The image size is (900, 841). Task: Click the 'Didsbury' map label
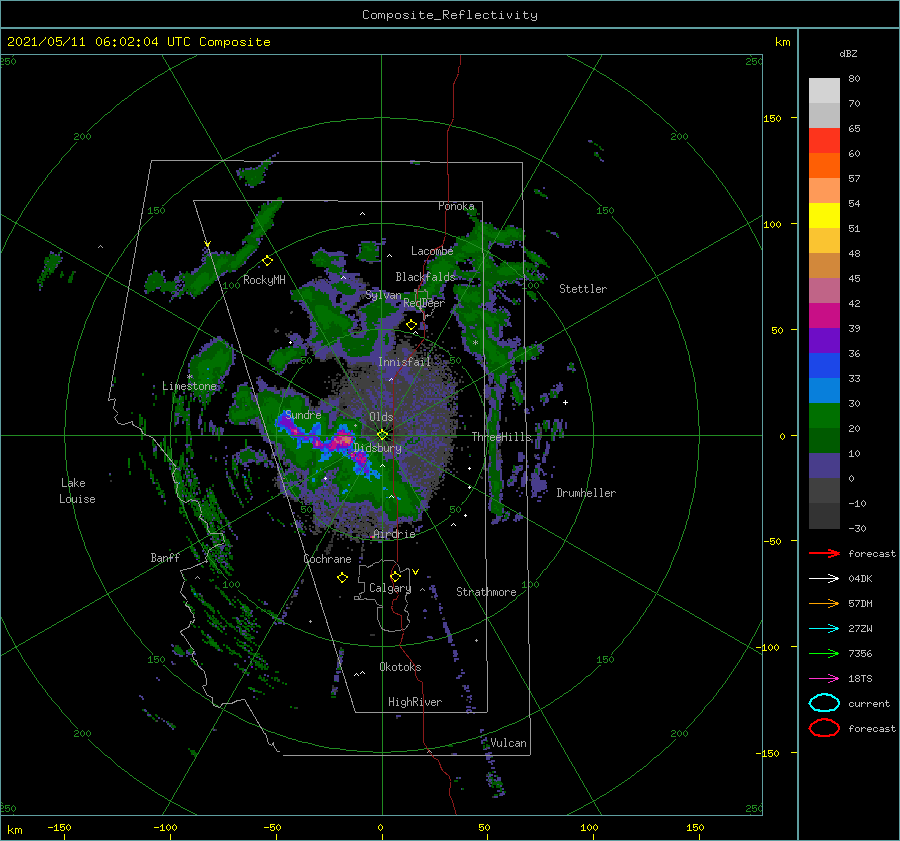[378, 448]
